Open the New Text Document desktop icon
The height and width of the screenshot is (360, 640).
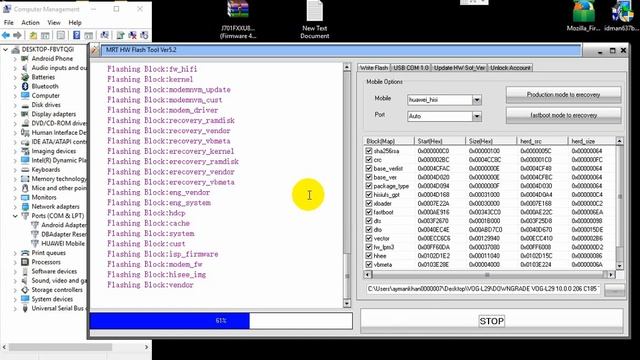(x=315, y=20)
